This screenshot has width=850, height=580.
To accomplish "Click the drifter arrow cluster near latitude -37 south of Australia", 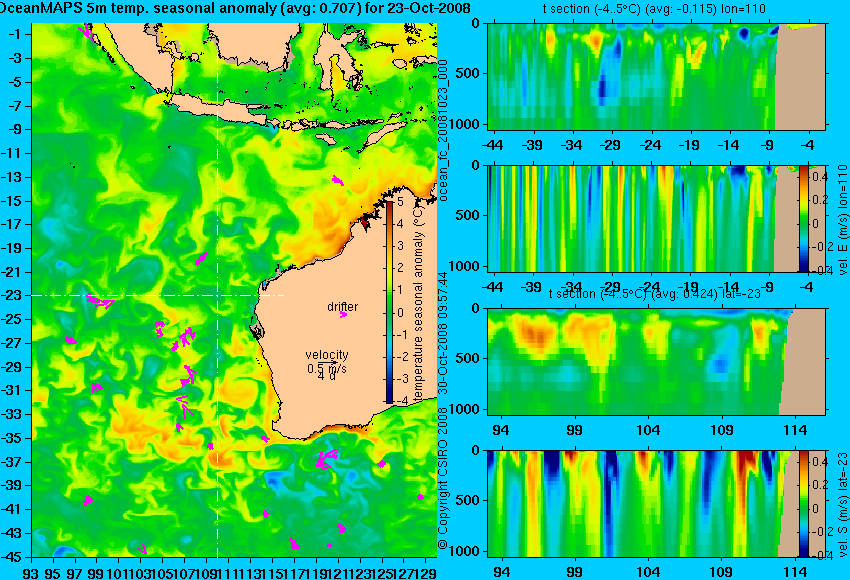I will click(326, 459).
